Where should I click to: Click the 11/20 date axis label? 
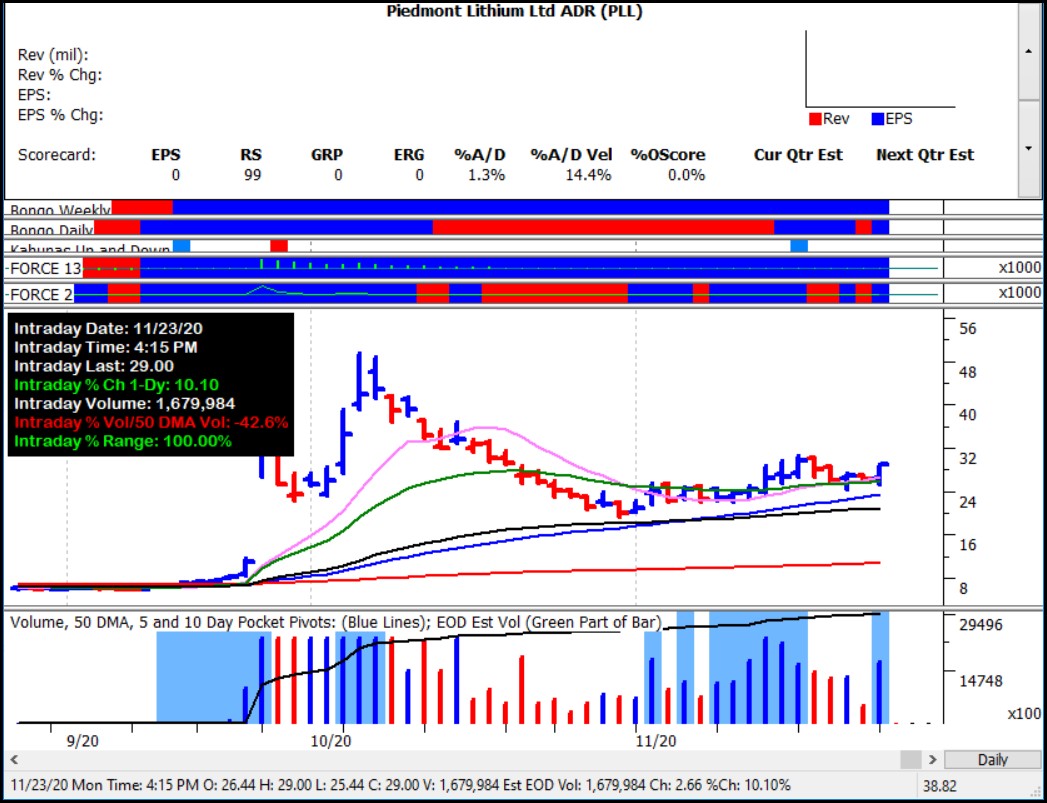[656, 741]
